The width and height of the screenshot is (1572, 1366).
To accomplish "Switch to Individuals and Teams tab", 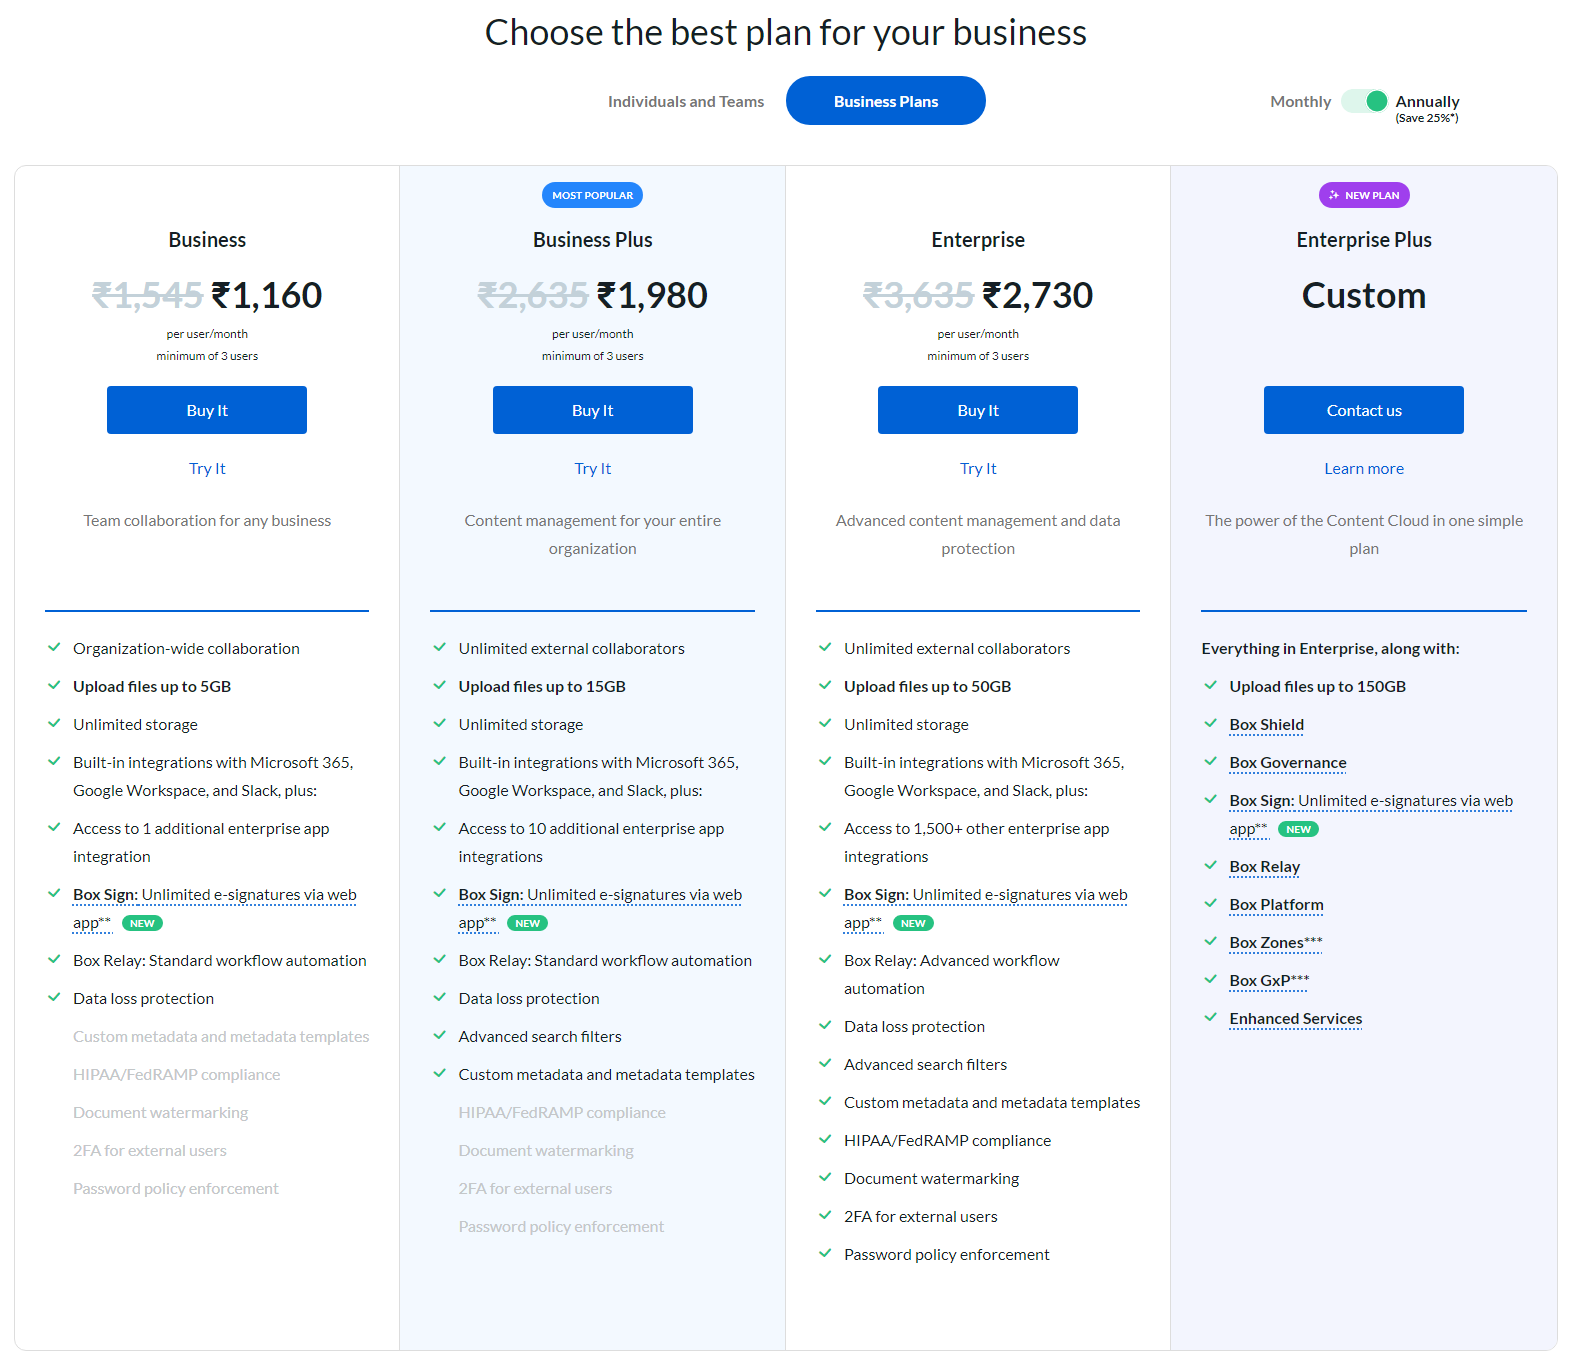I will (686, 102).
